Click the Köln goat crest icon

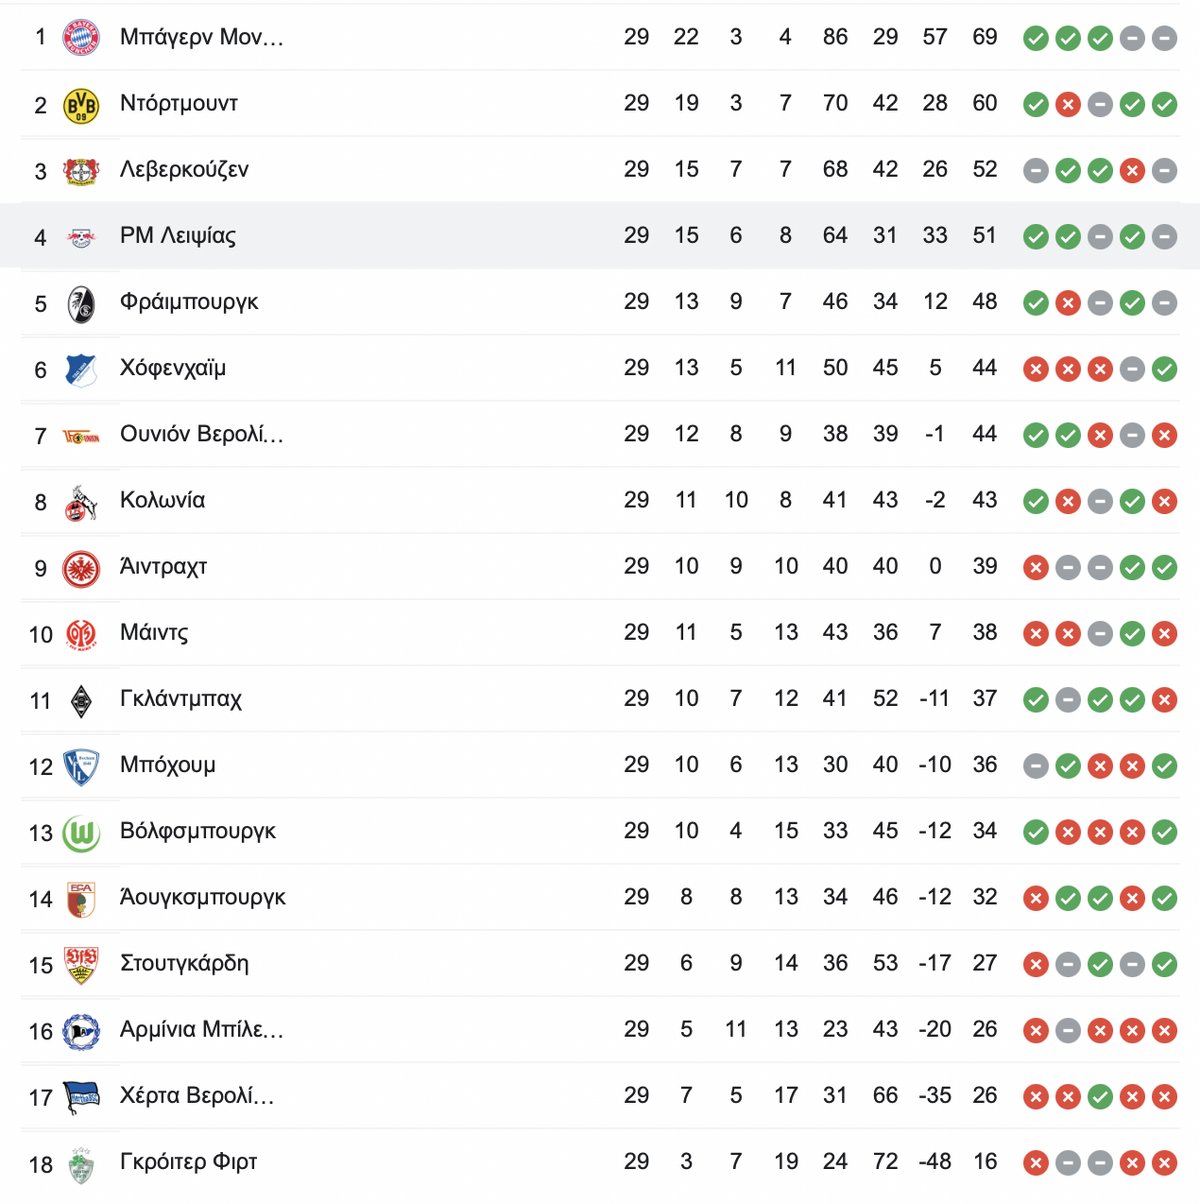81,501
